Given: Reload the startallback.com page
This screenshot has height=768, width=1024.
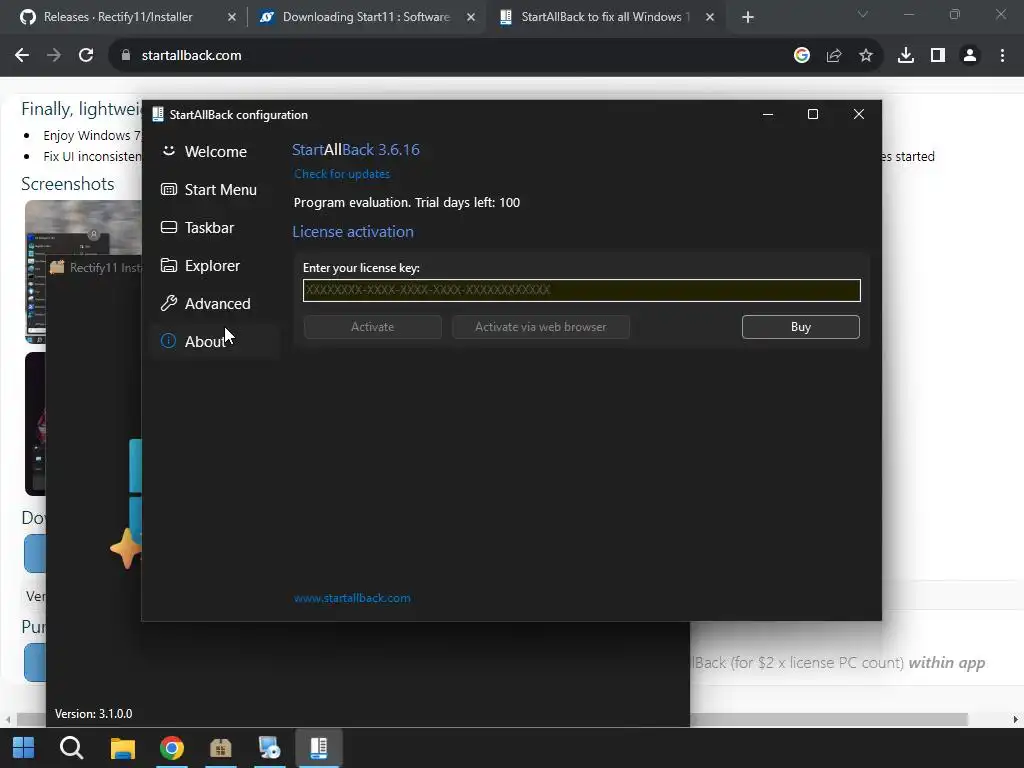Looking at the screenshot, I should pyautogui.click(x=86, y=56).
